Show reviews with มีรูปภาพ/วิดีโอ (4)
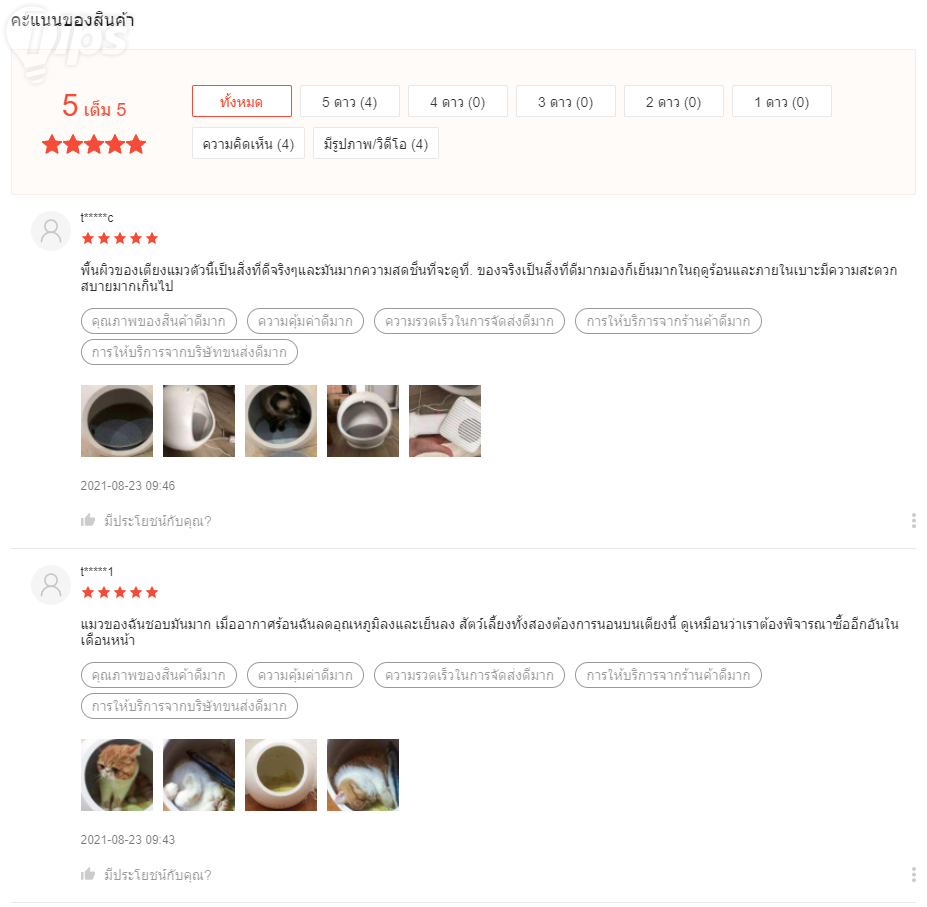 [376, 143]
